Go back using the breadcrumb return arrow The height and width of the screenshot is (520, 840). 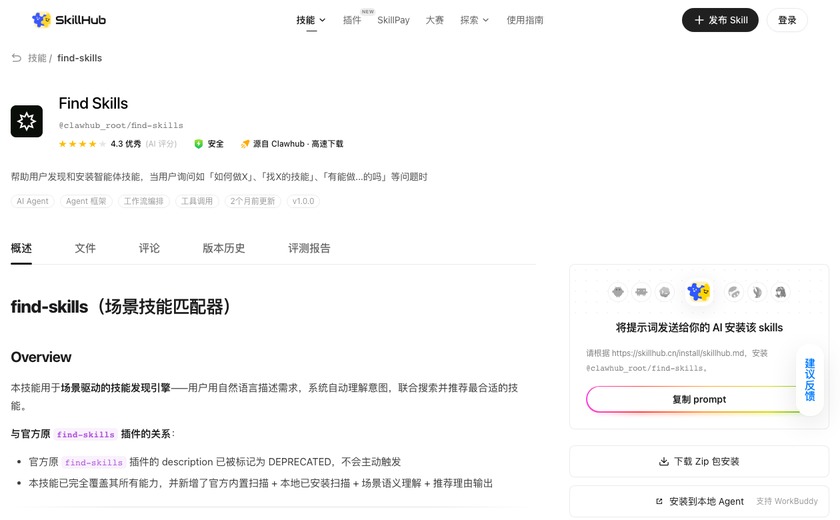click(x=17, y=58)
